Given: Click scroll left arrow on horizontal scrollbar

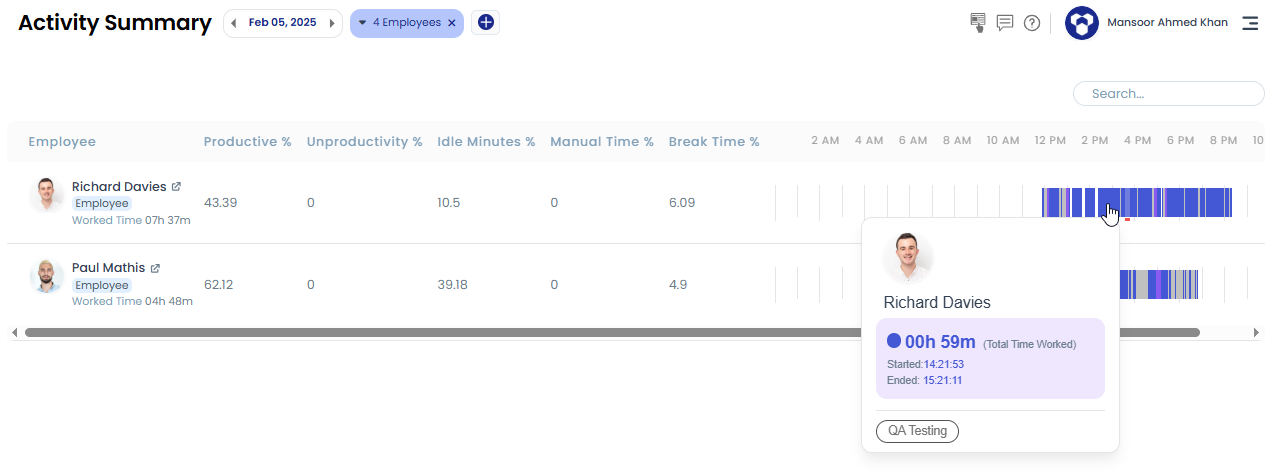Looking at the screenshot, I should click(x=14, y=332).
